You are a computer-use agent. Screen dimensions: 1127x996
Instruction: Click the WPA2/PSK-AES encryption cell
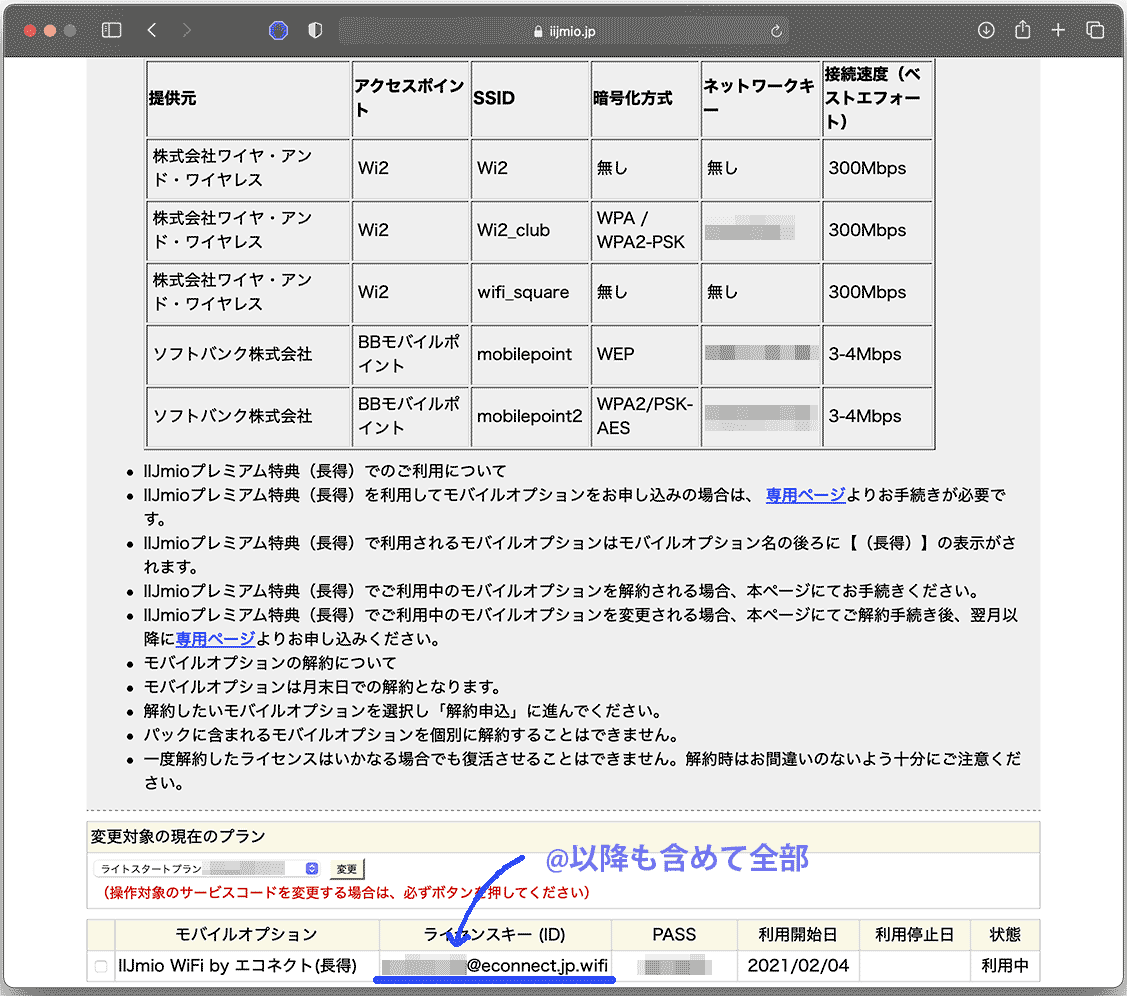[645, 415]
